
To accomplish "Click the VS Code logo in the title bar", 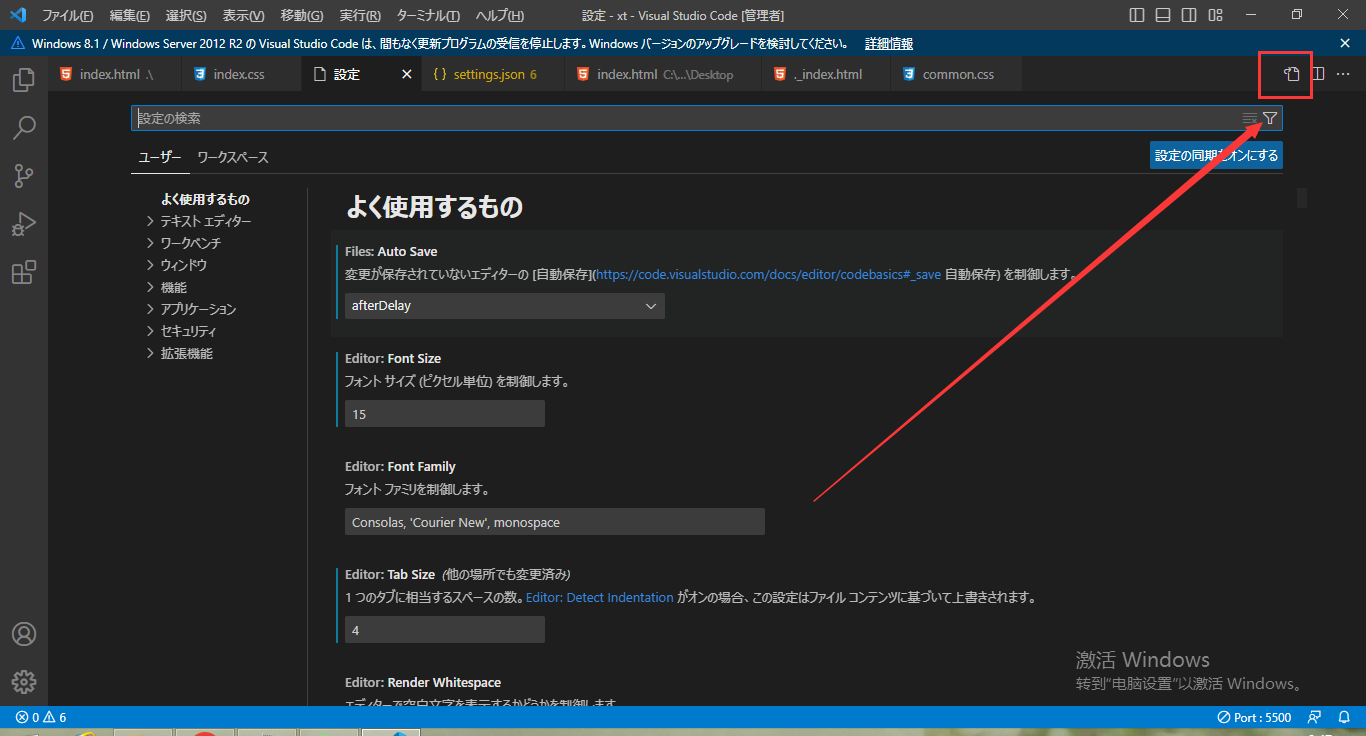I will [x=18, y=15].
